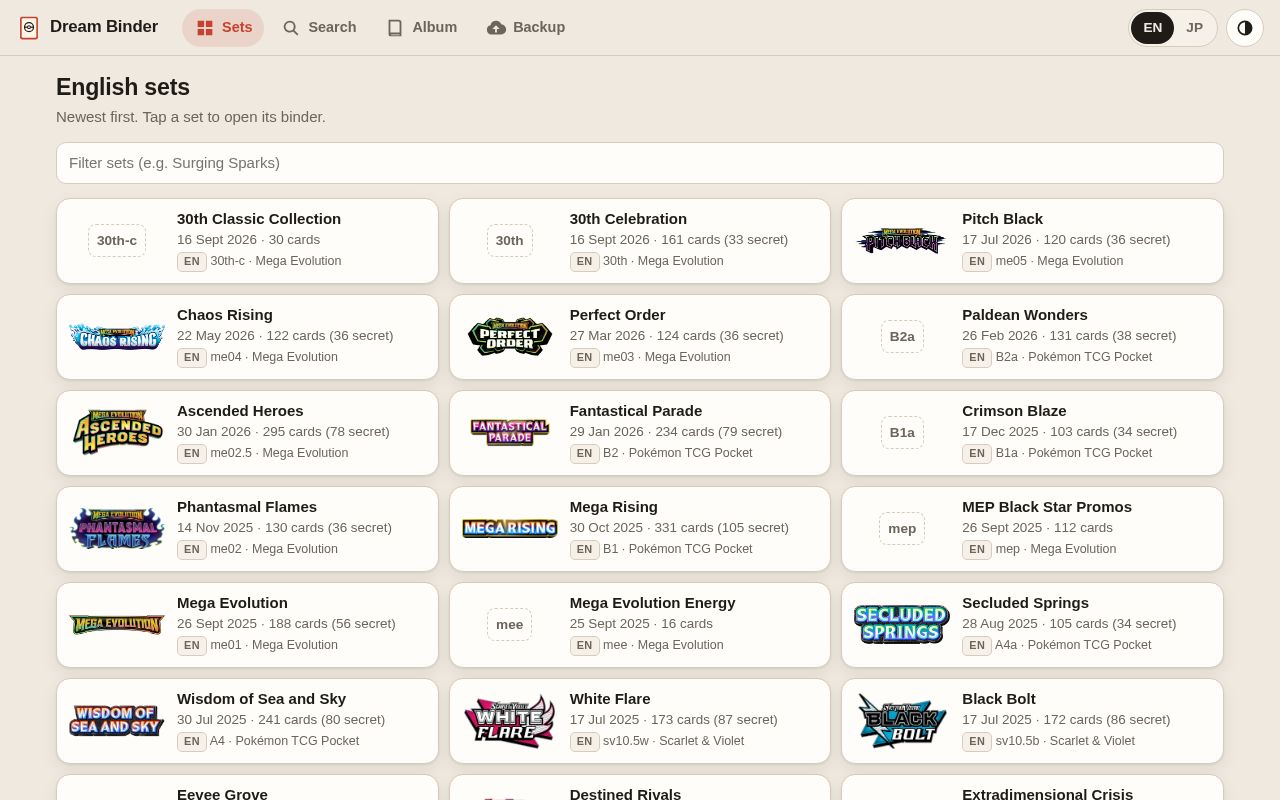Click the 'sv10.5b · Scarlet & Violet' text
This screenshot has width=1280, height=800.
[1065, 741]
